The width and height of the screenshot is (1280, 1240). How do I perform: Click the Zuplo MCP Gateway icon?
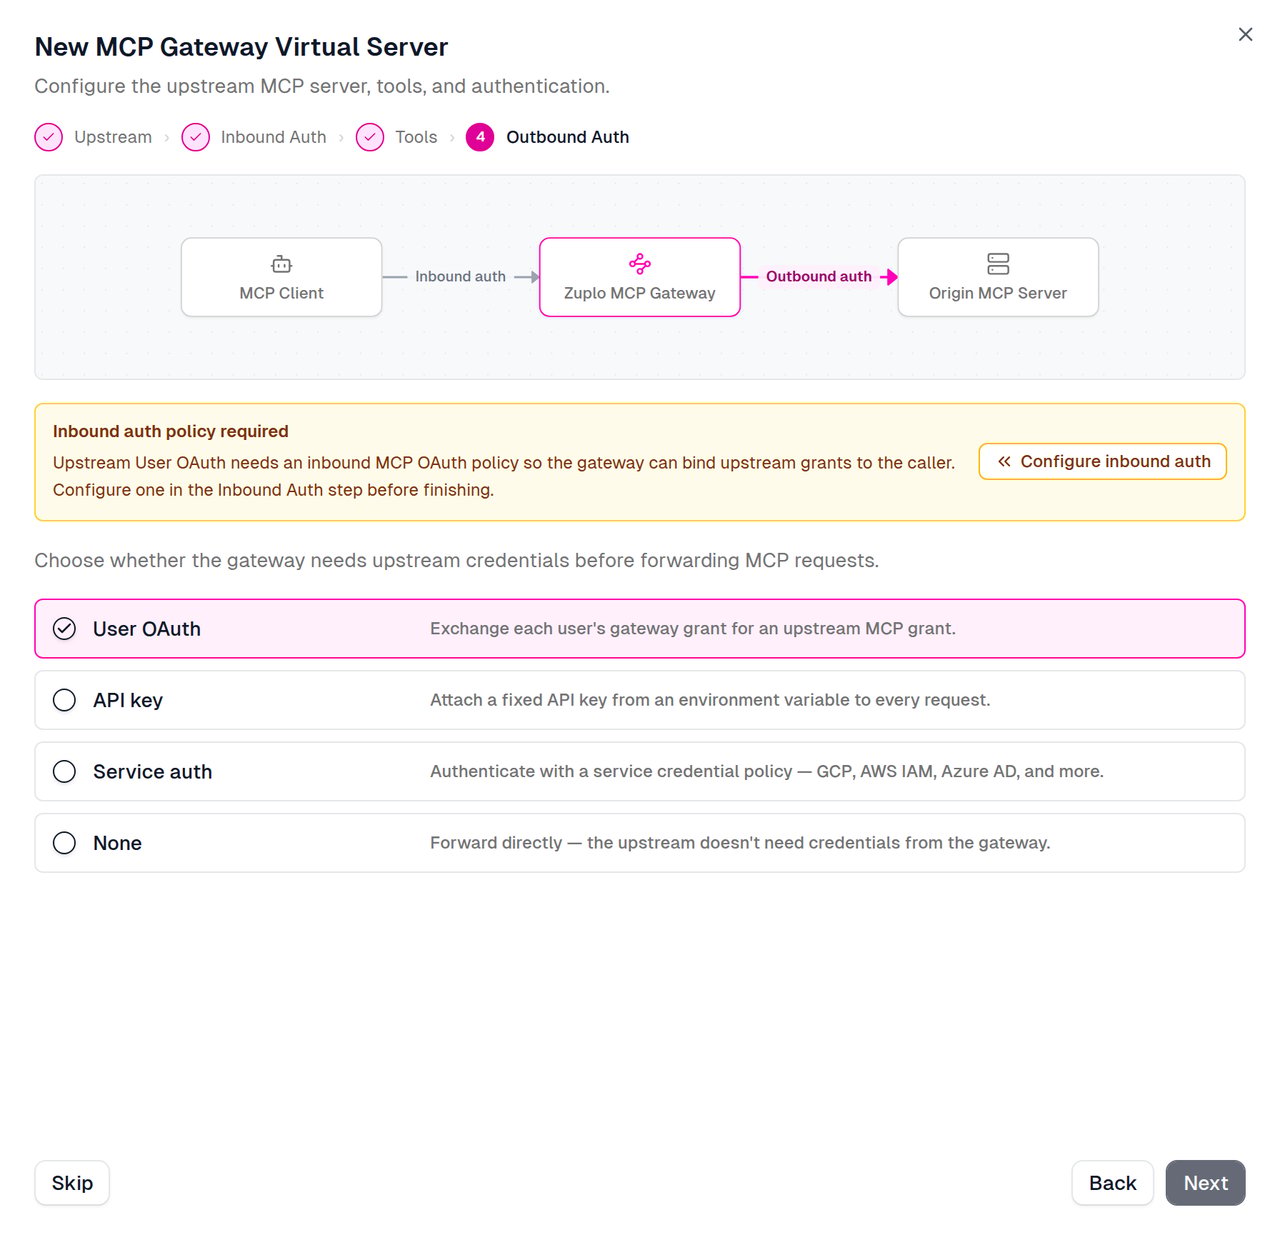pyautogui.click(x=640, y=264)
